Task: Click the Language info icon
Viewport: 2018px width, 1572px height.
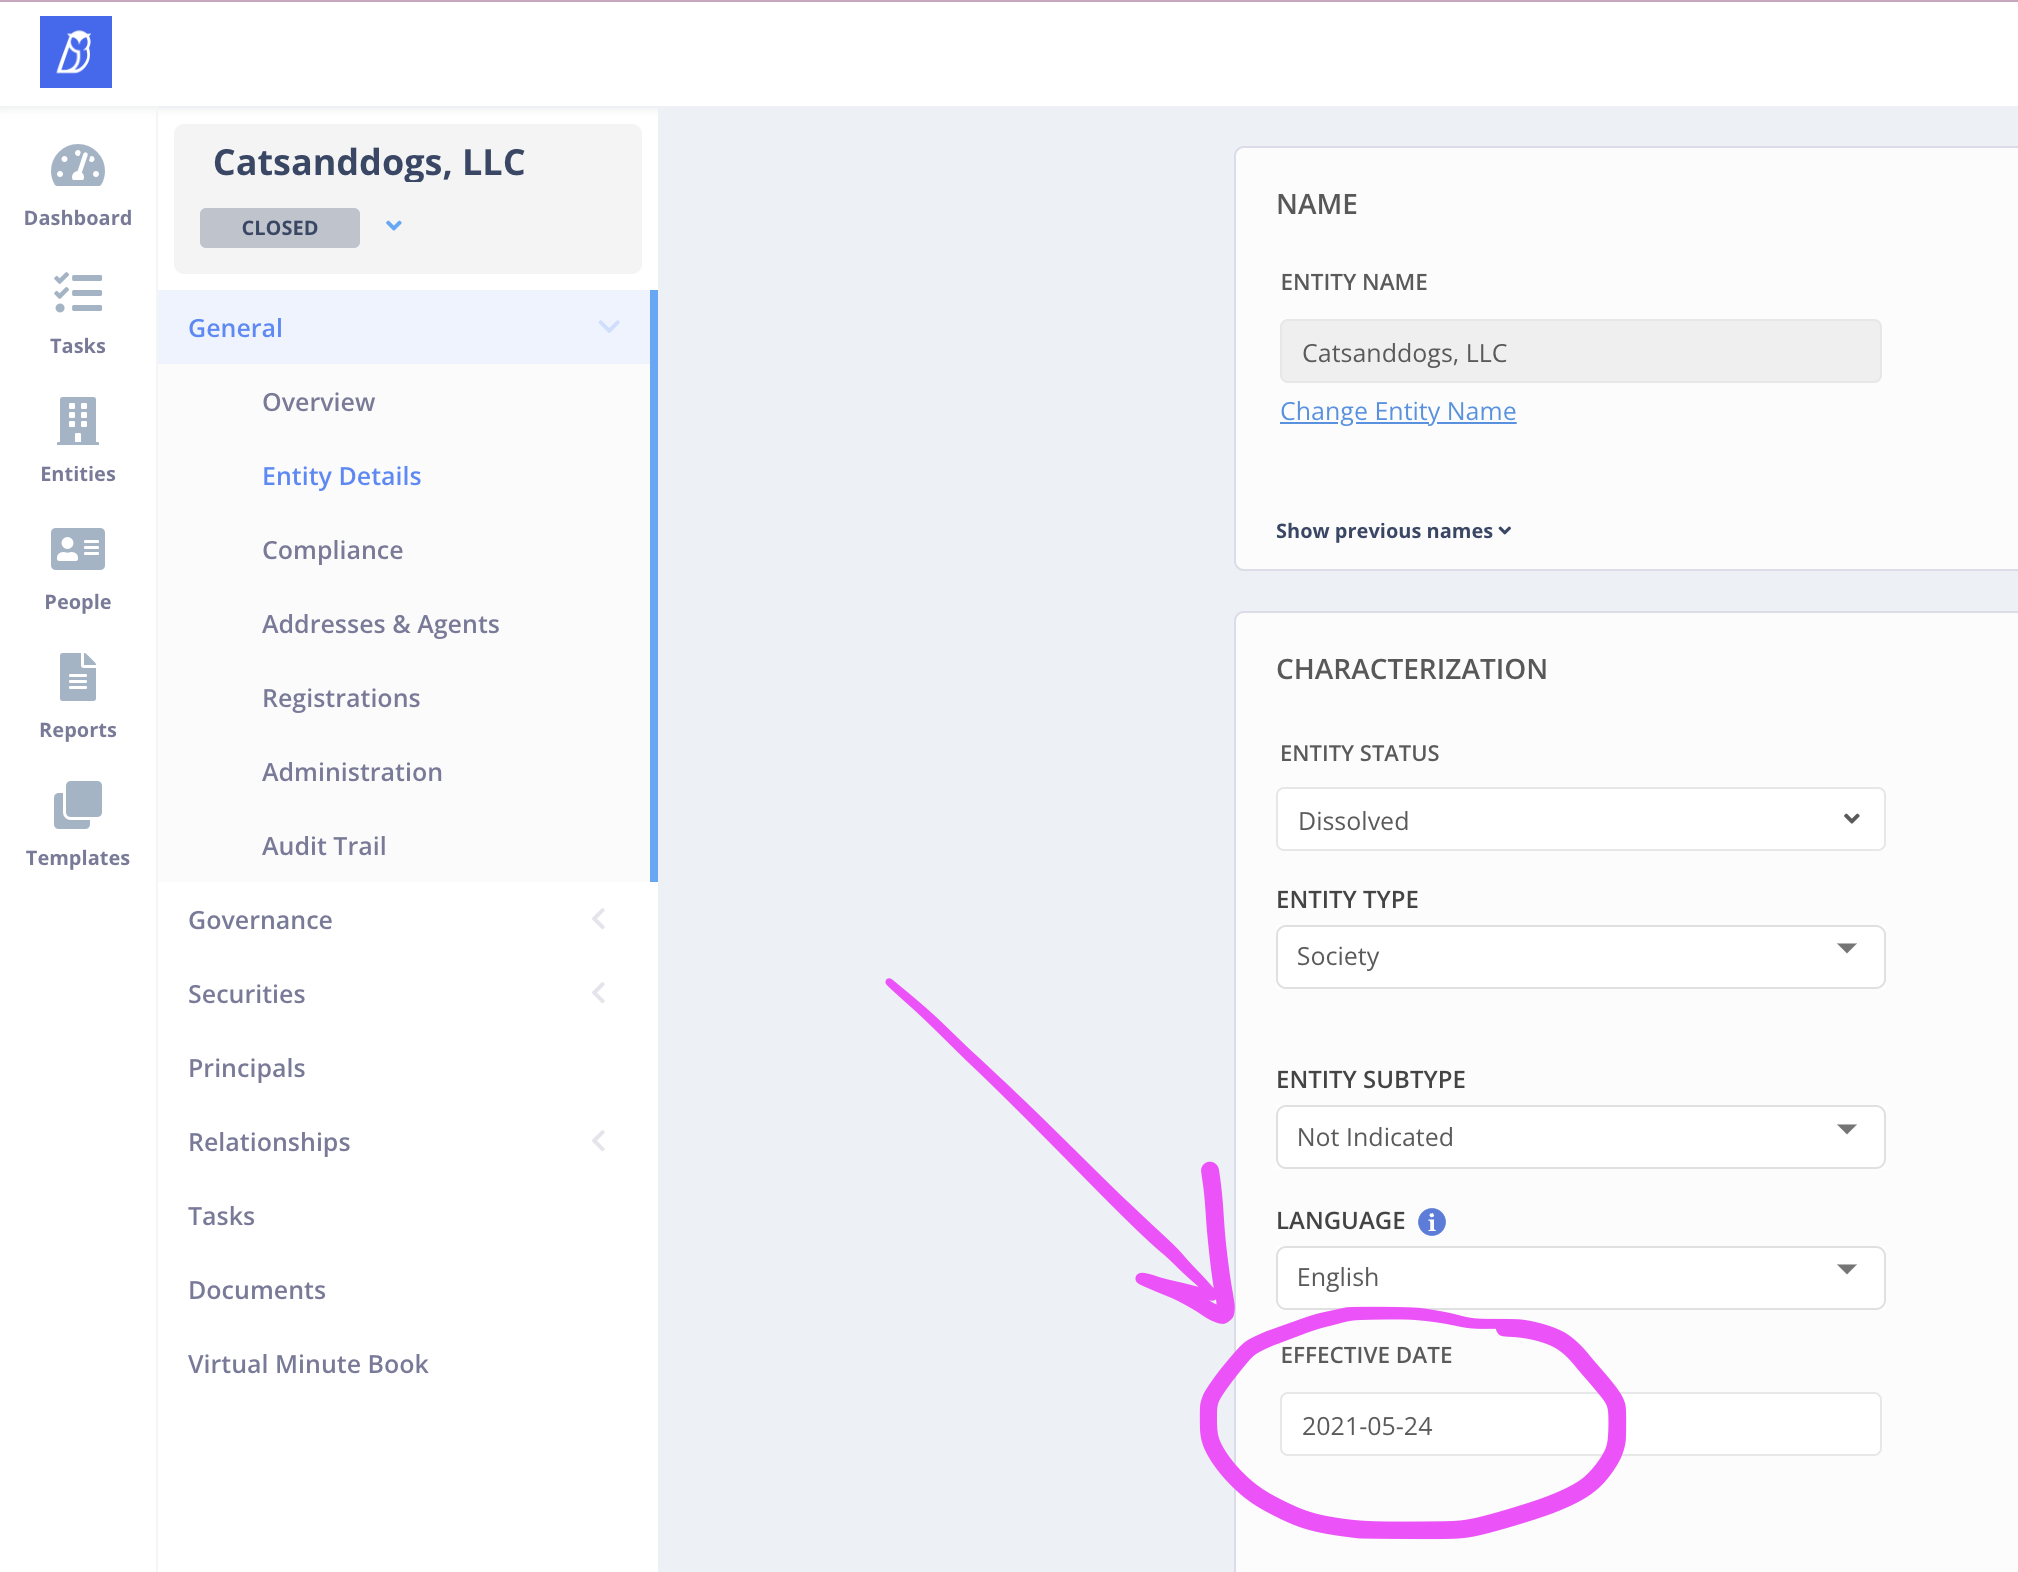Action: pos(1431,1221)
